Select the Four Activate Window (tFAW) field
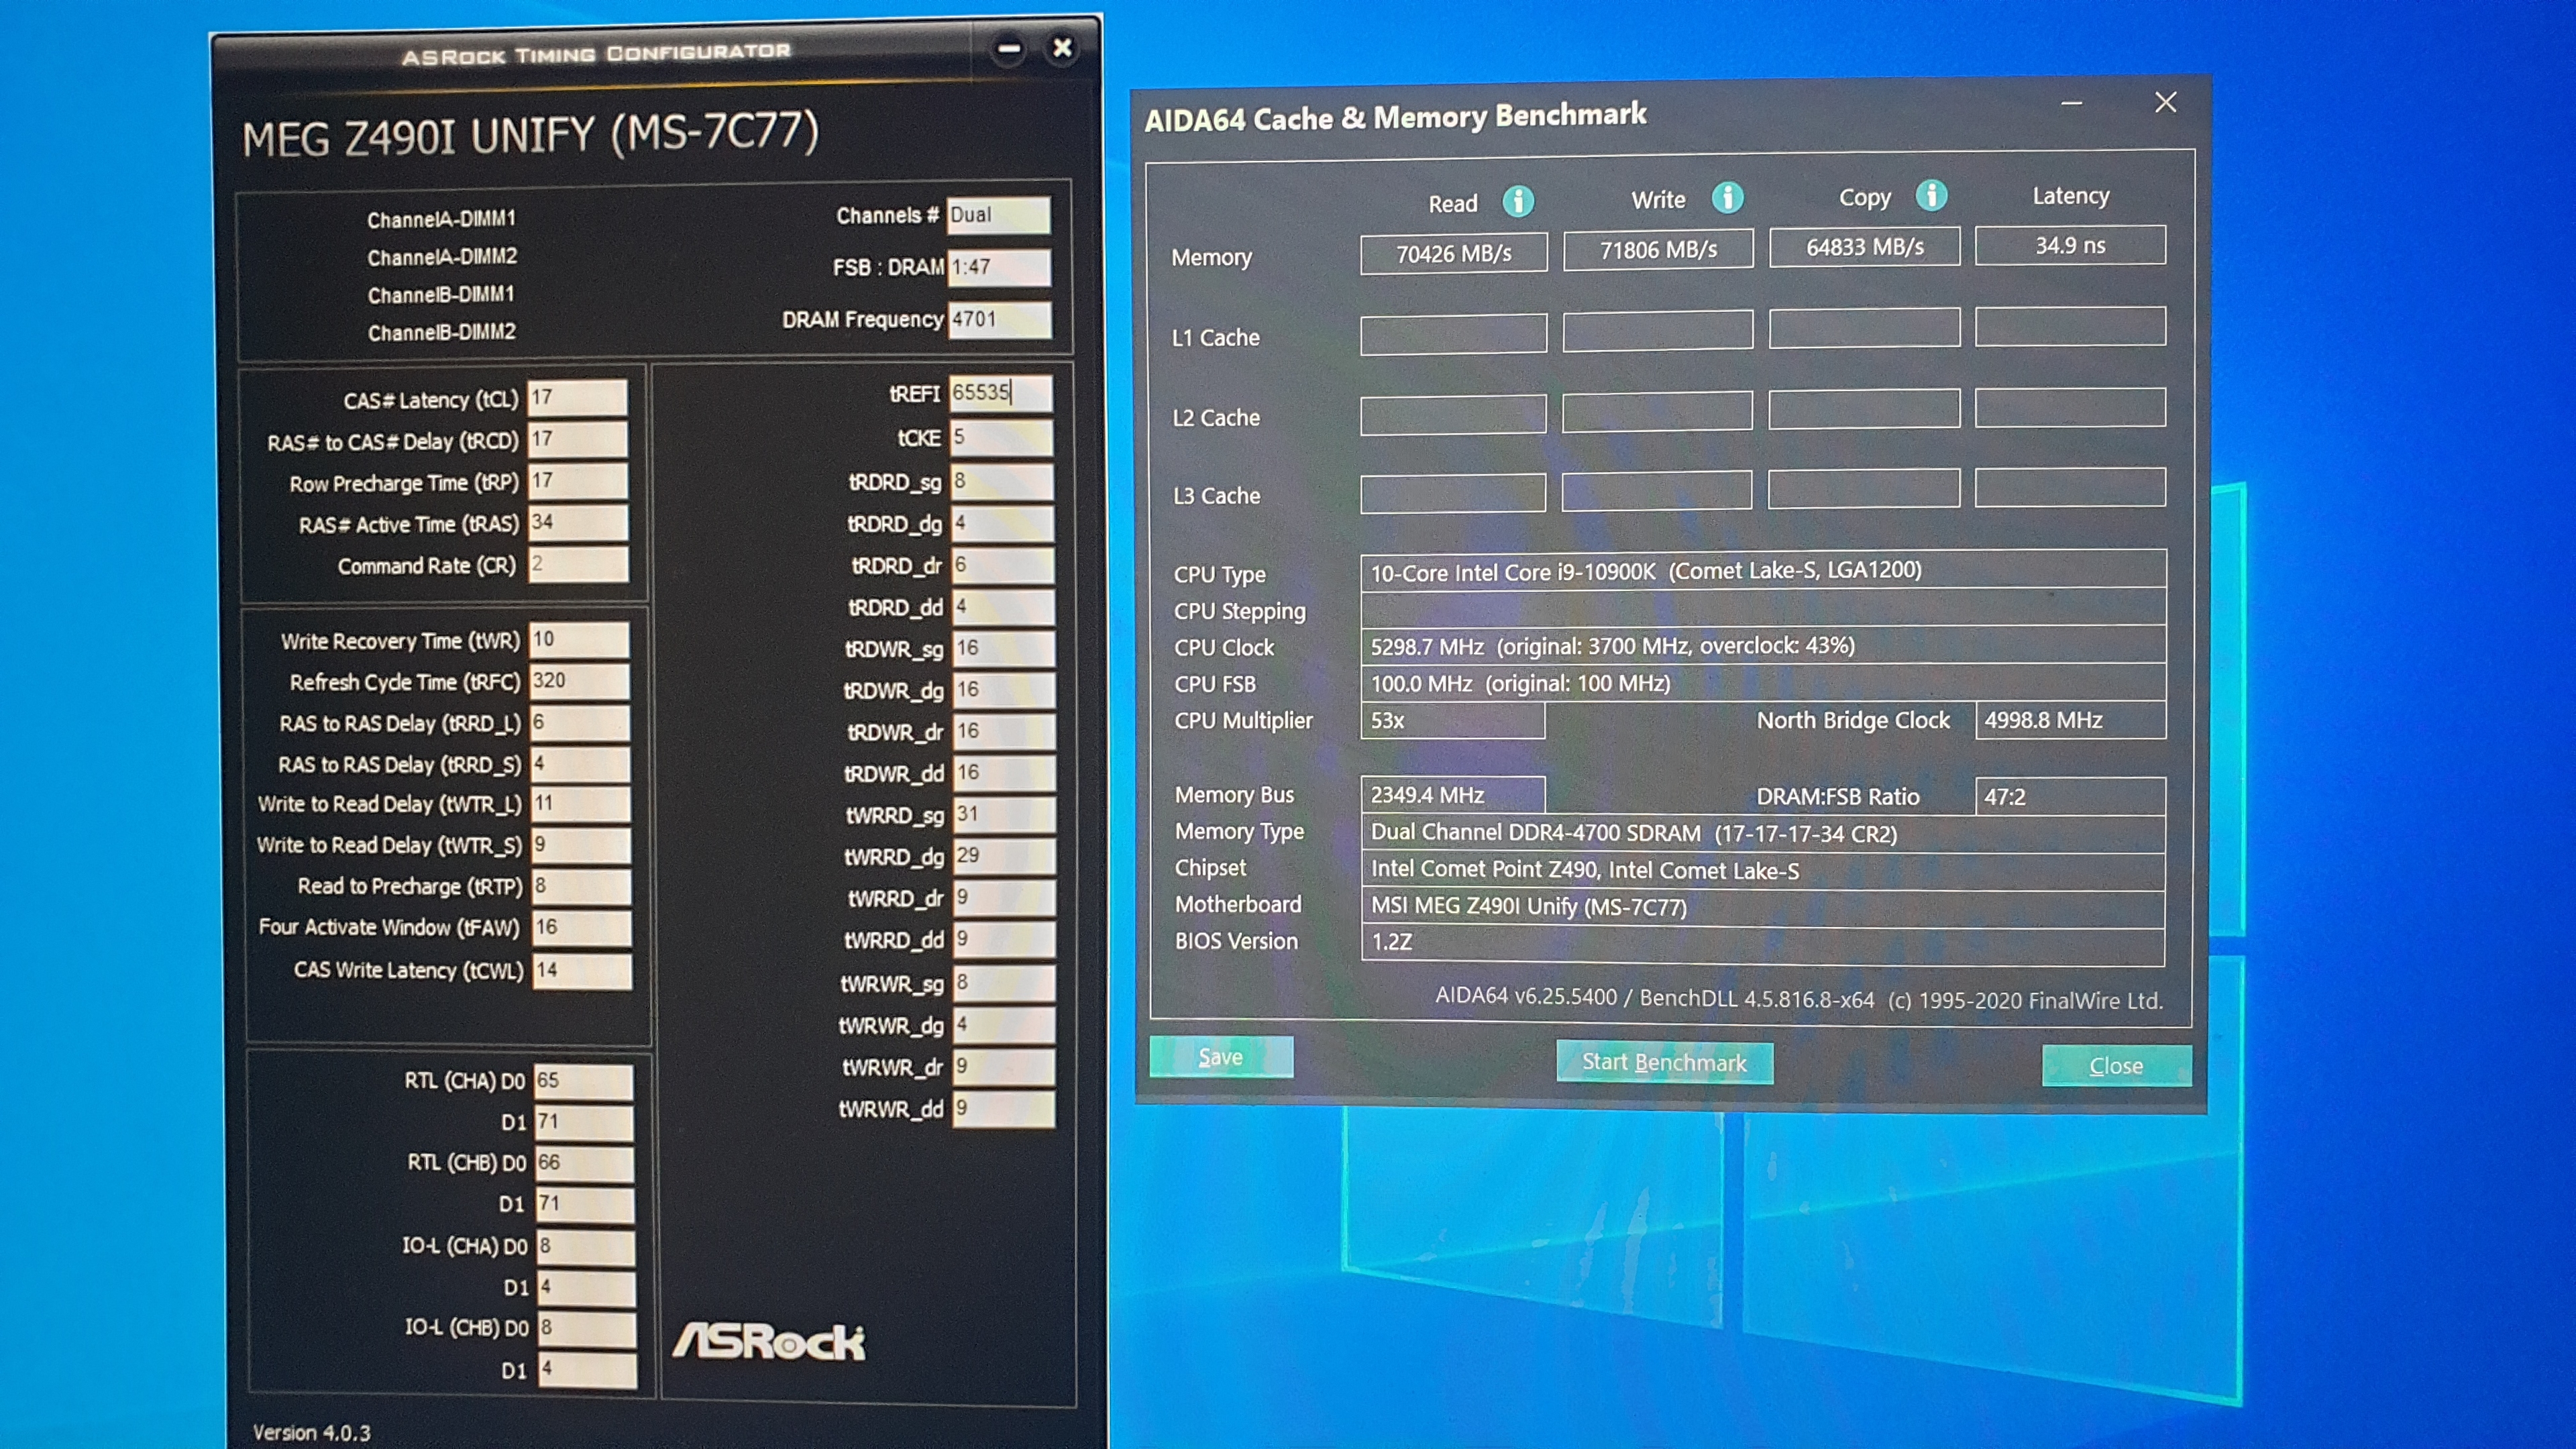 pyautogui.click(x=581, y=928)
